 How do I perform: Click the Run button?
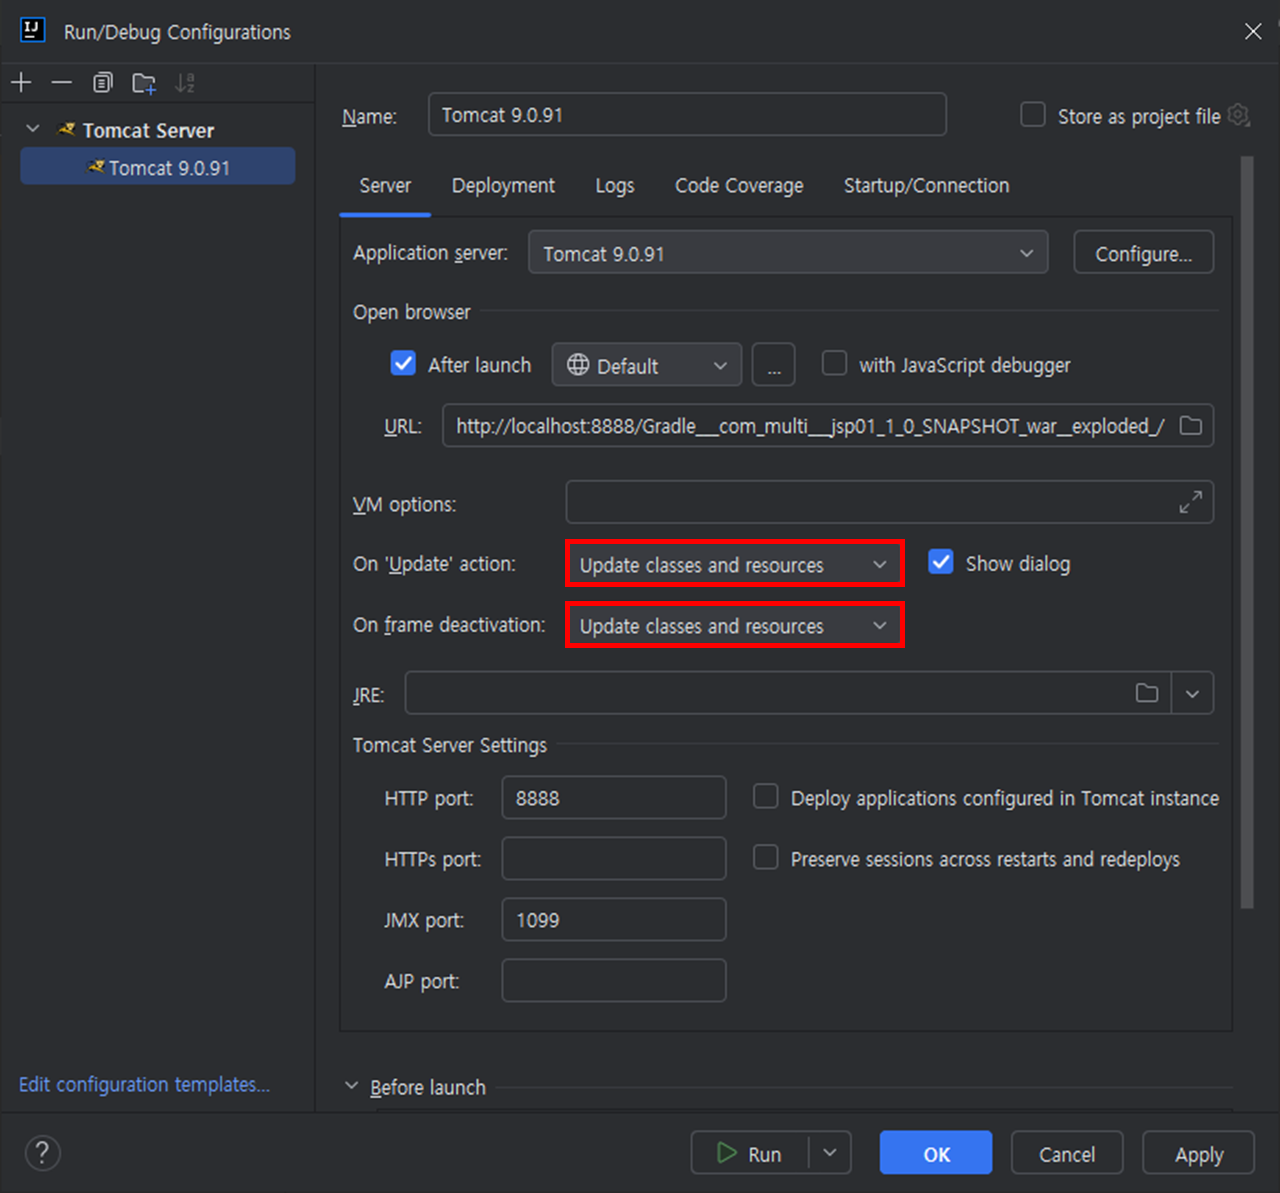(750, 1153)
